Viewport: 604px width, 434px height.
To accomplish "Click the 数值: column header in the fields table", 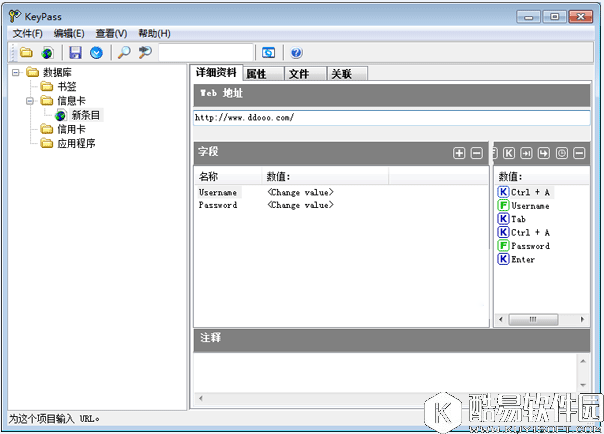I will (x=325, y=176).
